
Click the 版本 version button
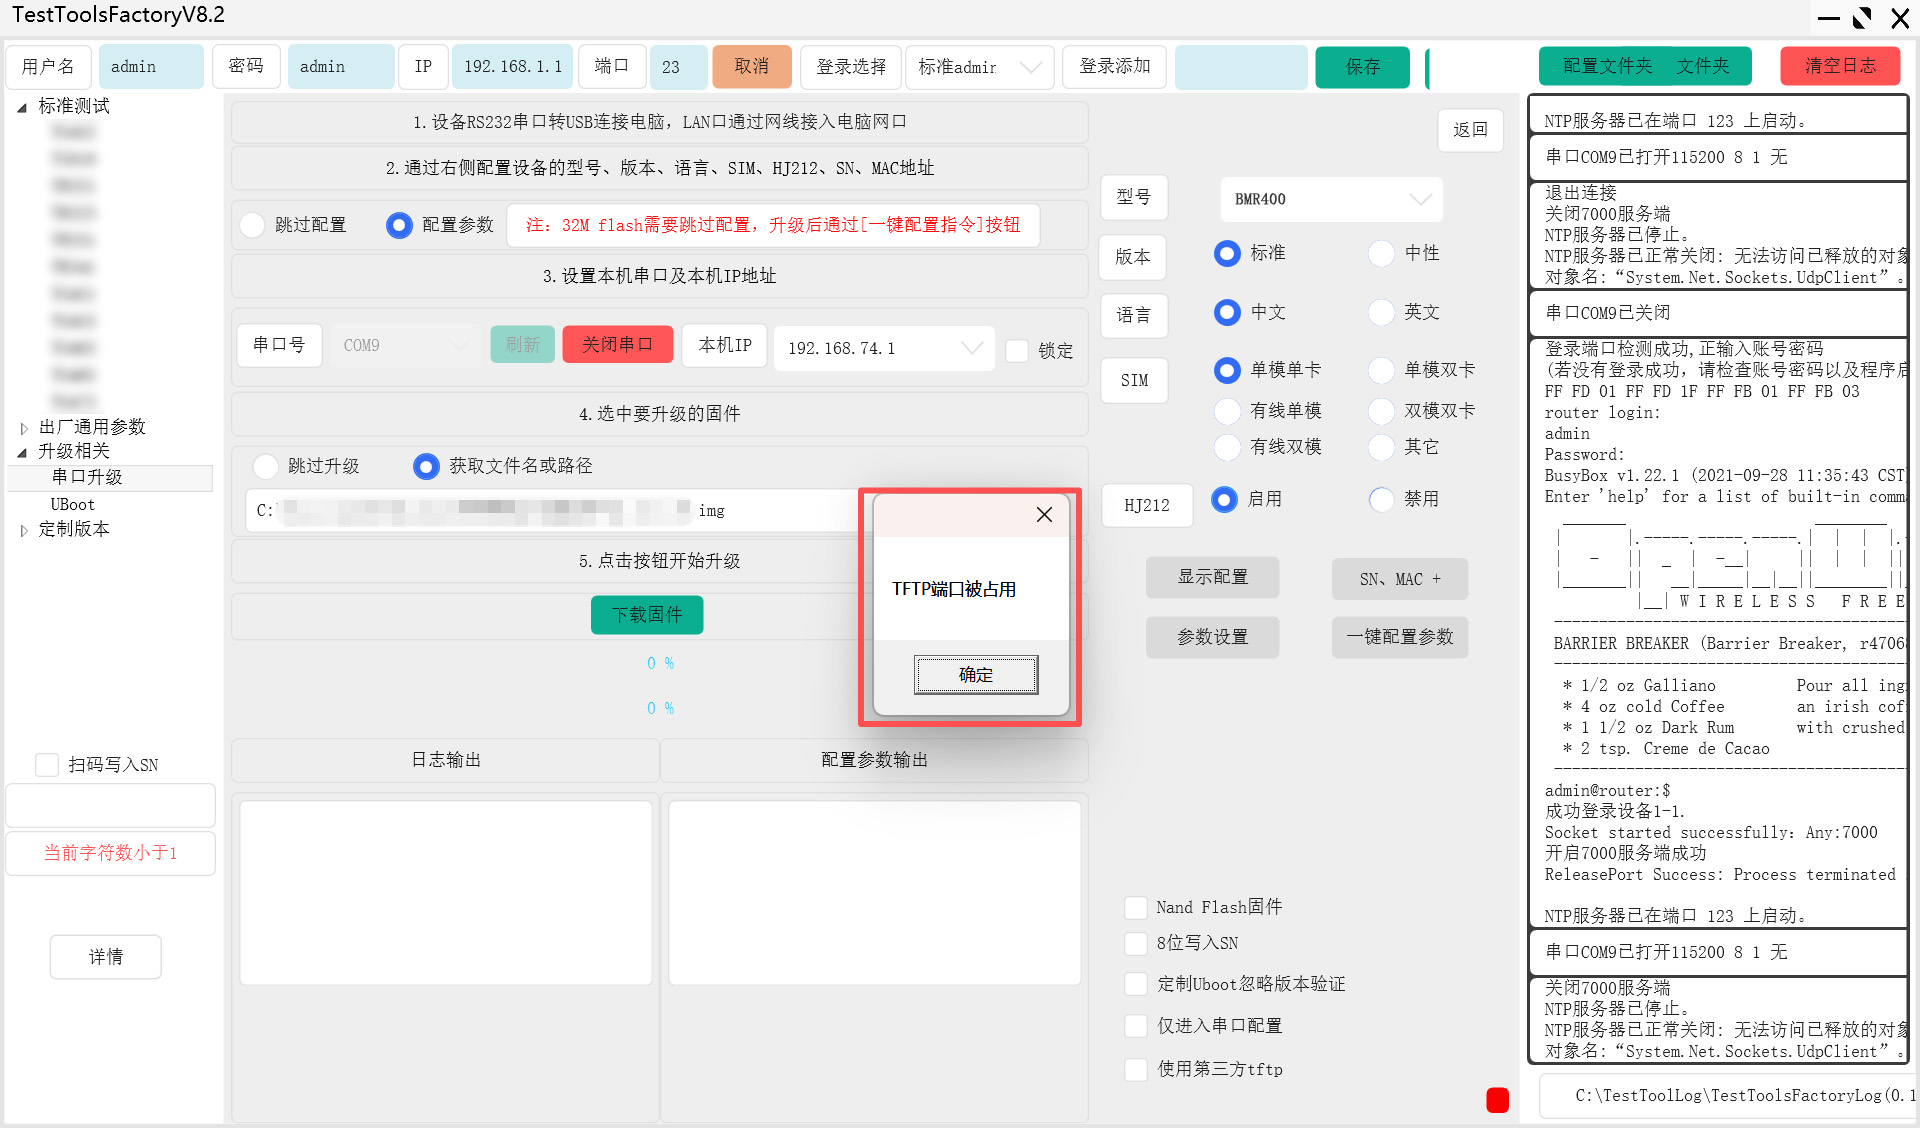coord(1133,257)
